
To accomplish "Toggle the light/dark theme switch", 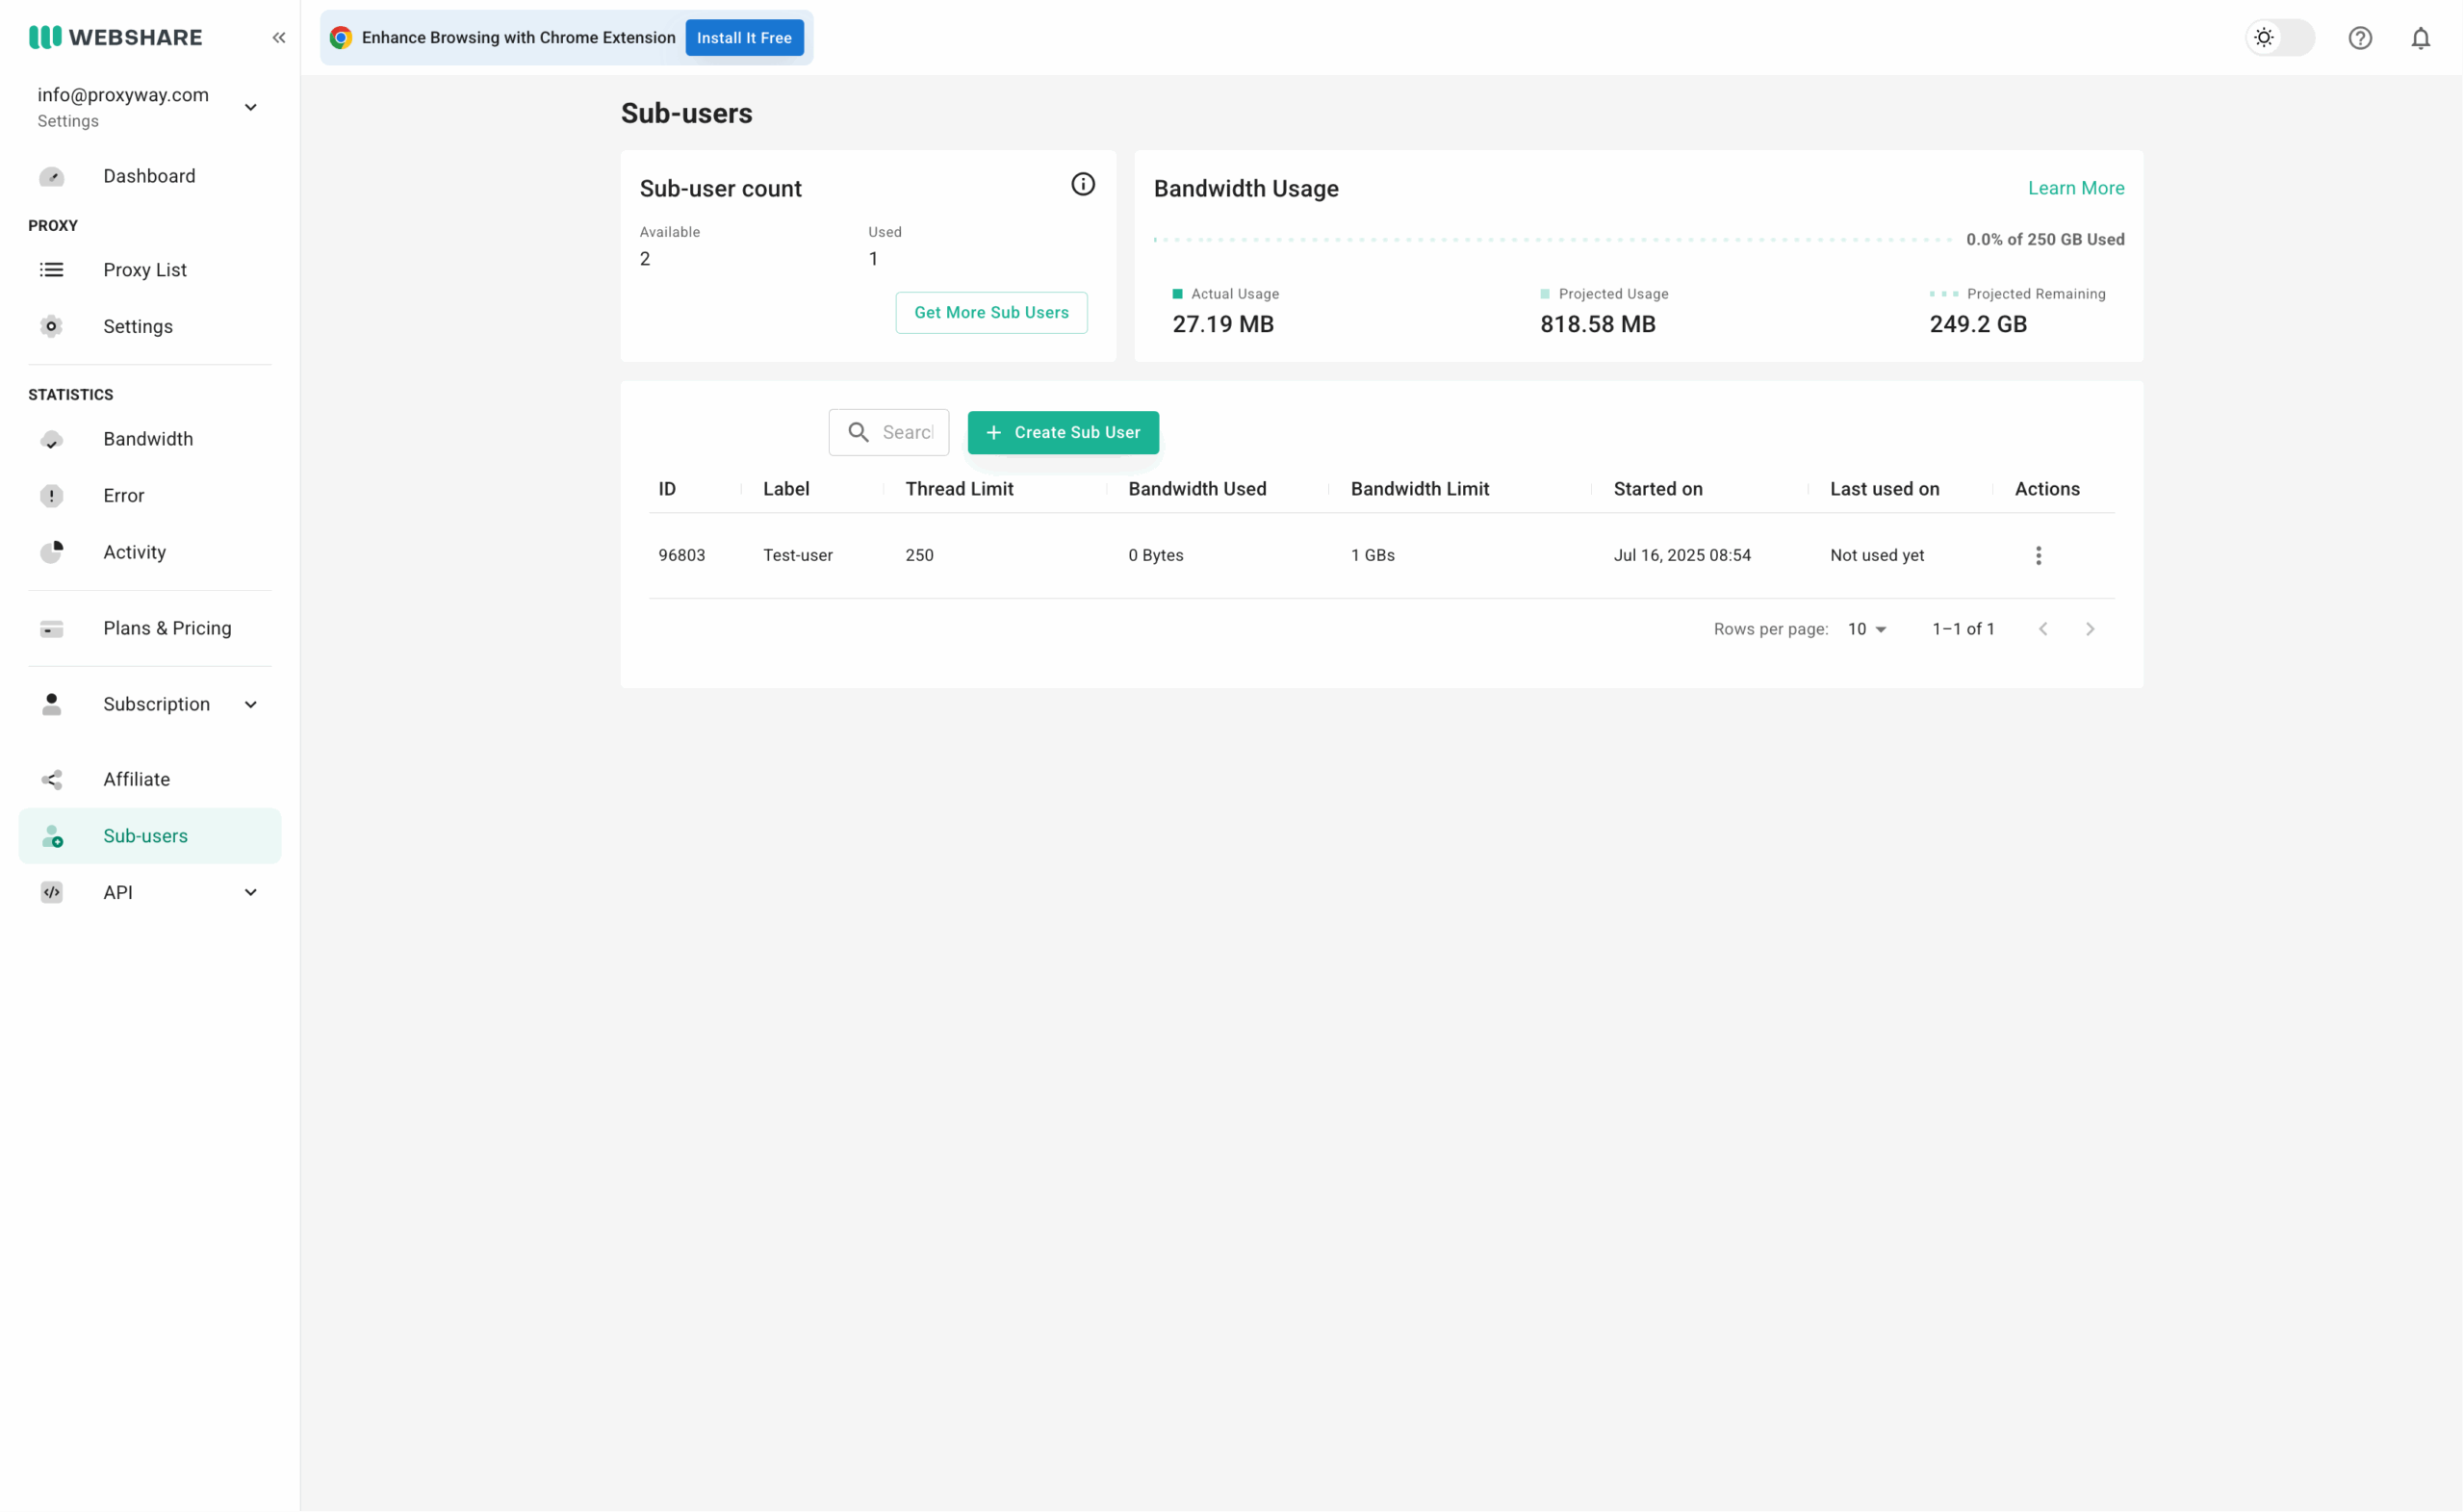I will [2280, 38].
